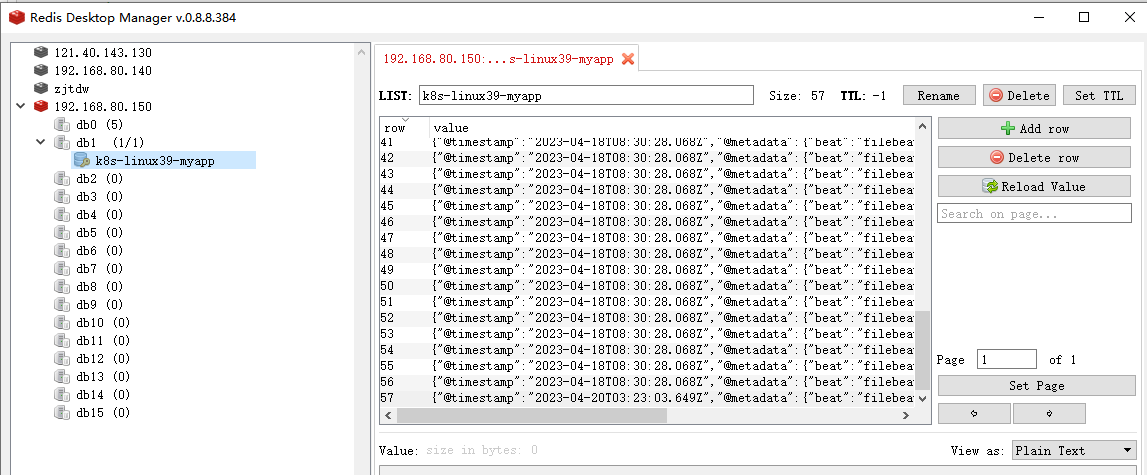Click the database icon next to db15
Screen dimensions: 1147x475
[x=61, y=412]
